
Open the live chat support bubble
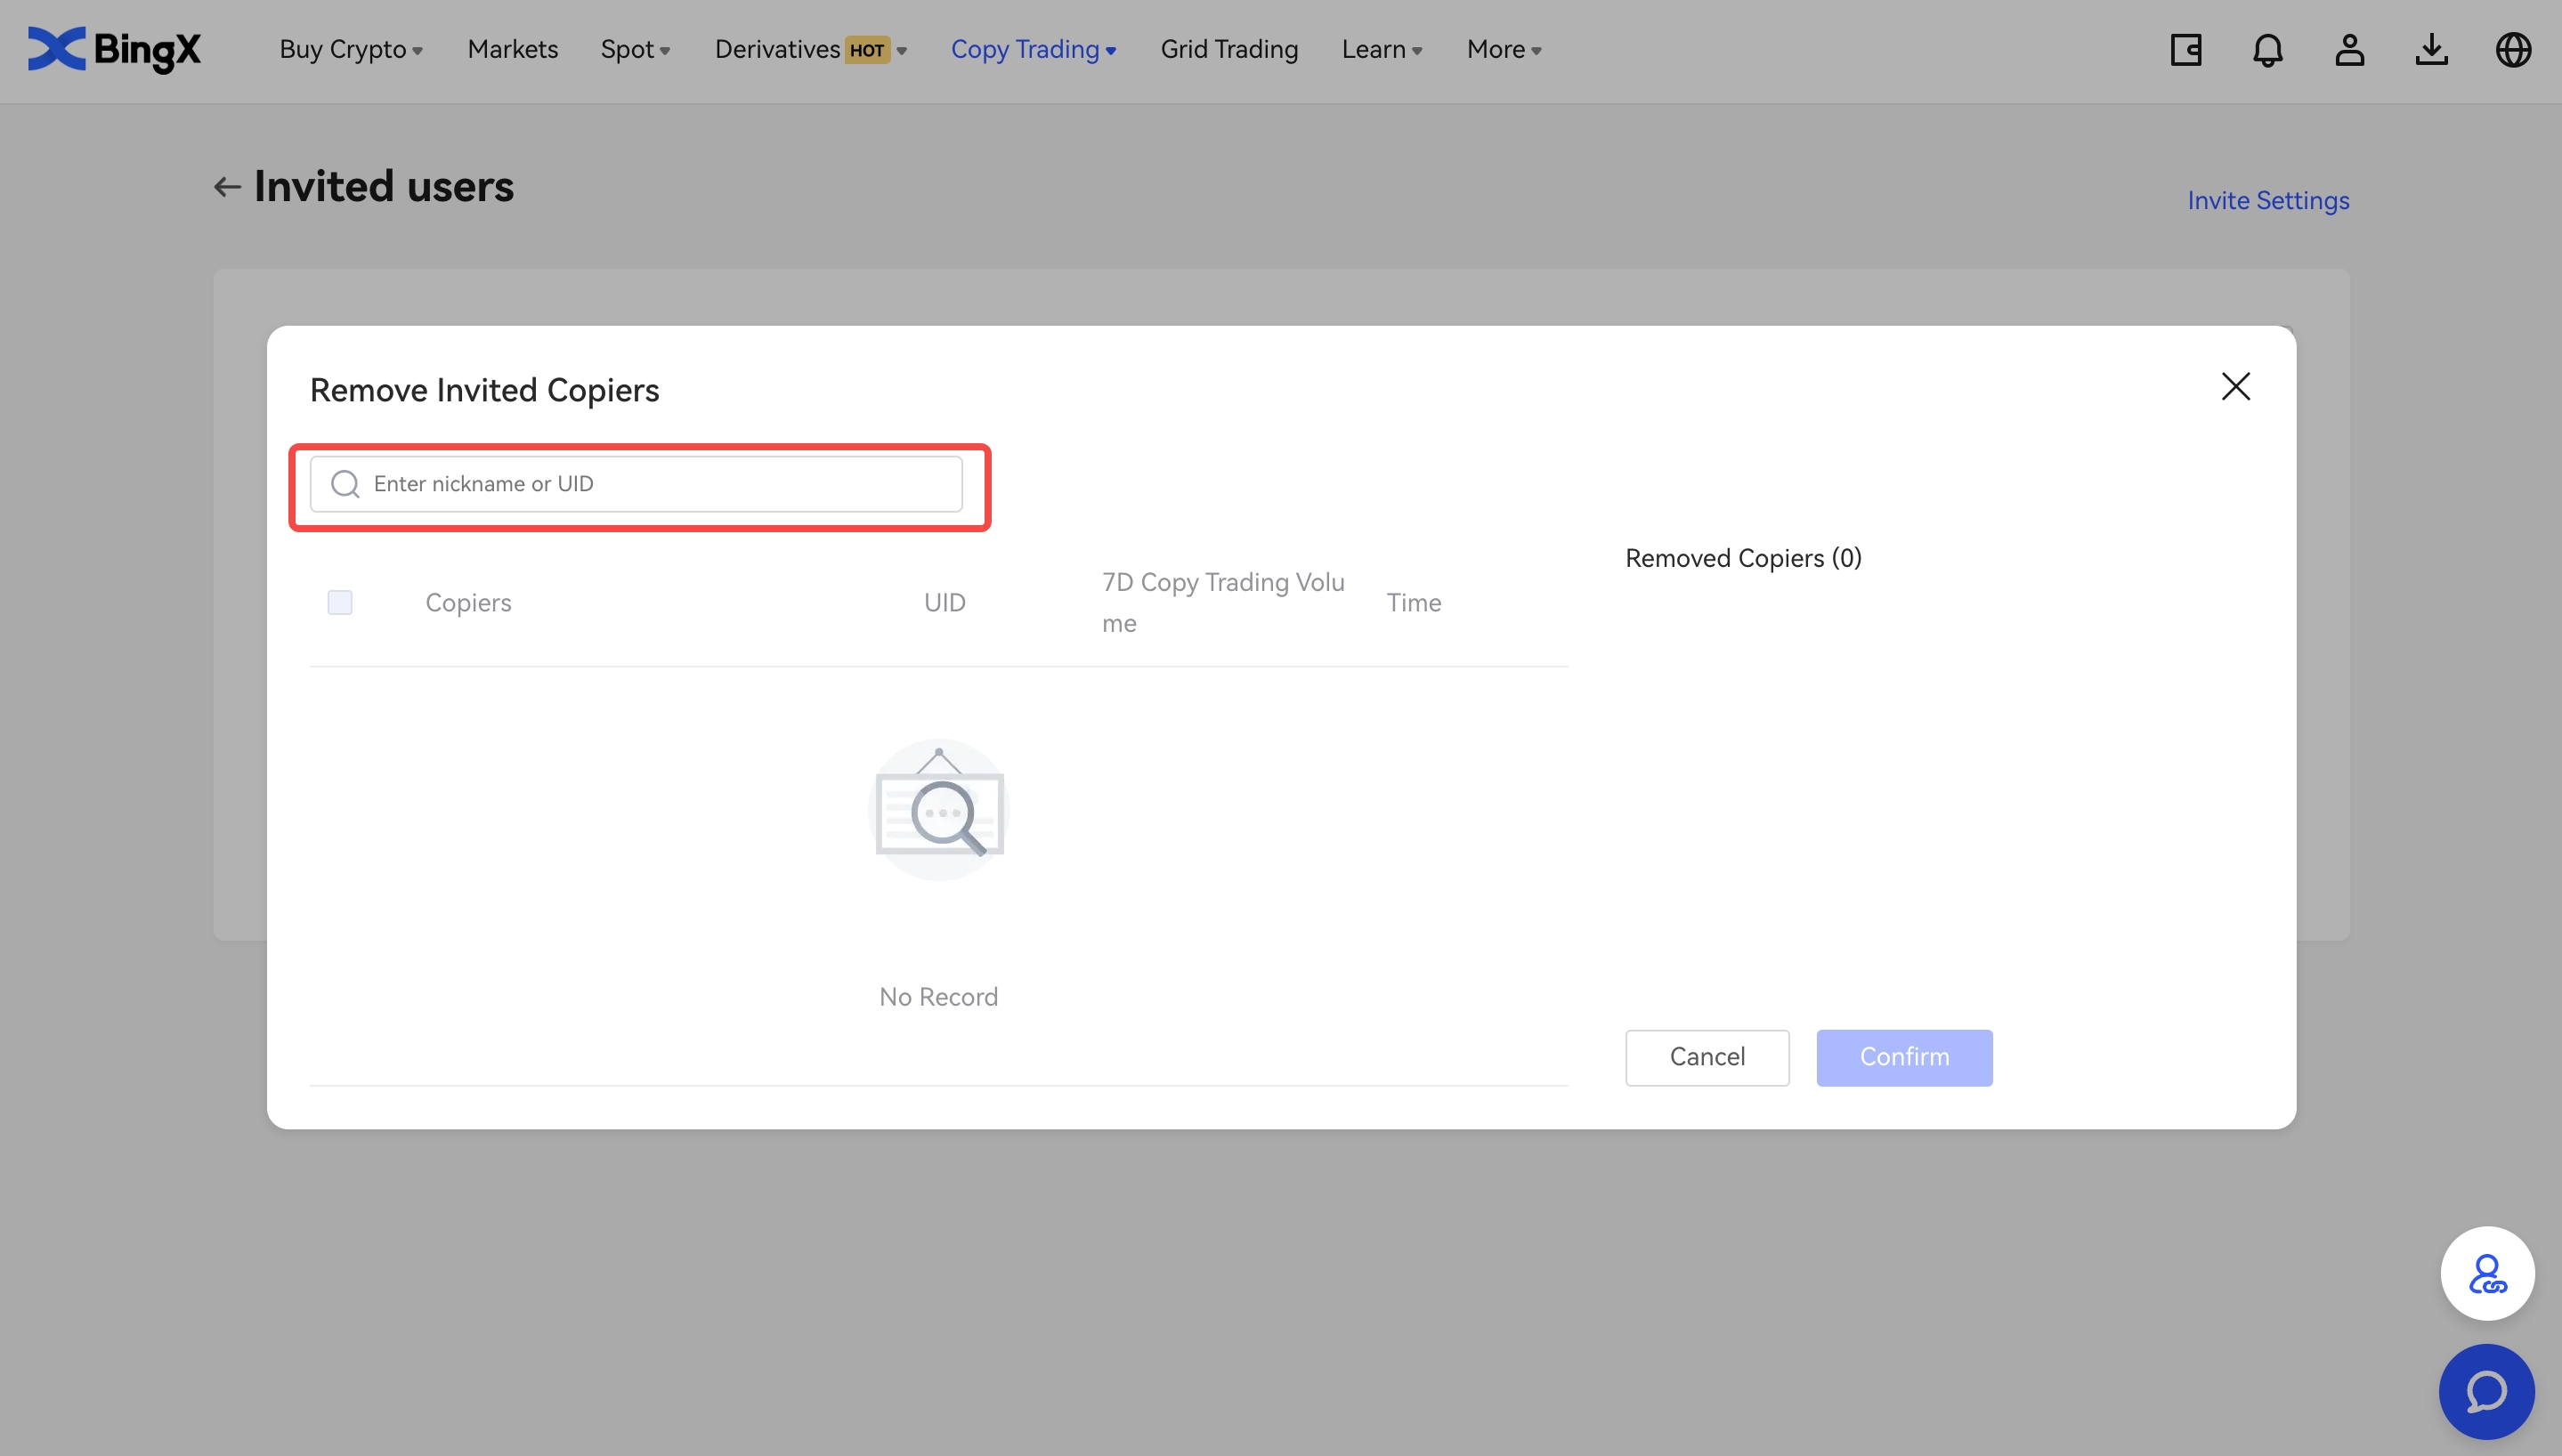click(x=2486, y=1391)
